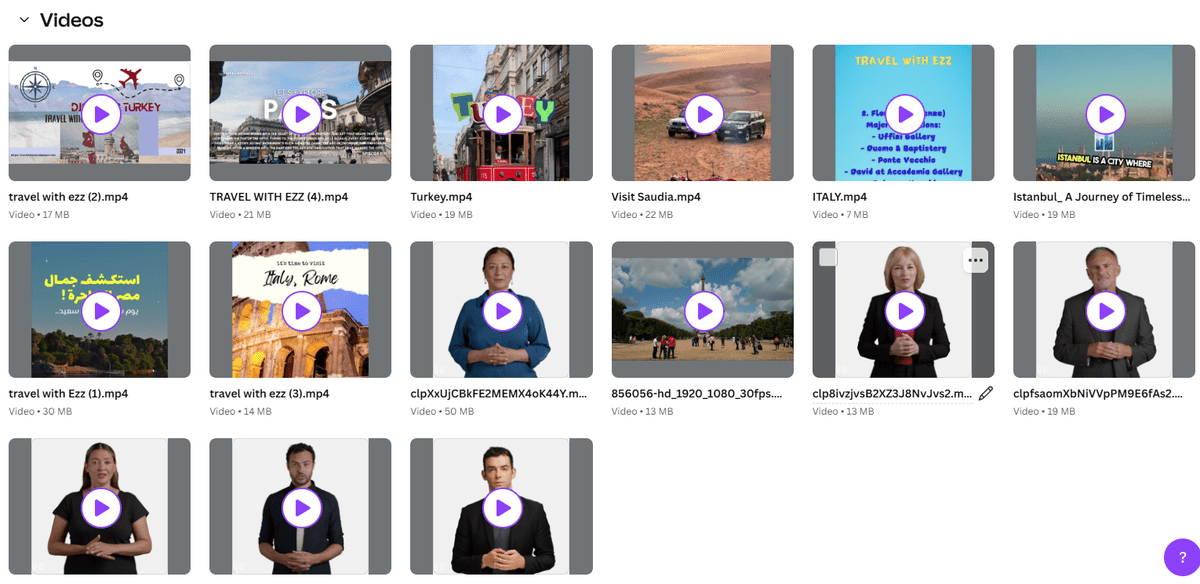This screenshot has width=1200, height=584.
Task: Select the file name clp8ivzjvsB2XZ3J8NvJvs2
Action: (892, 394)
